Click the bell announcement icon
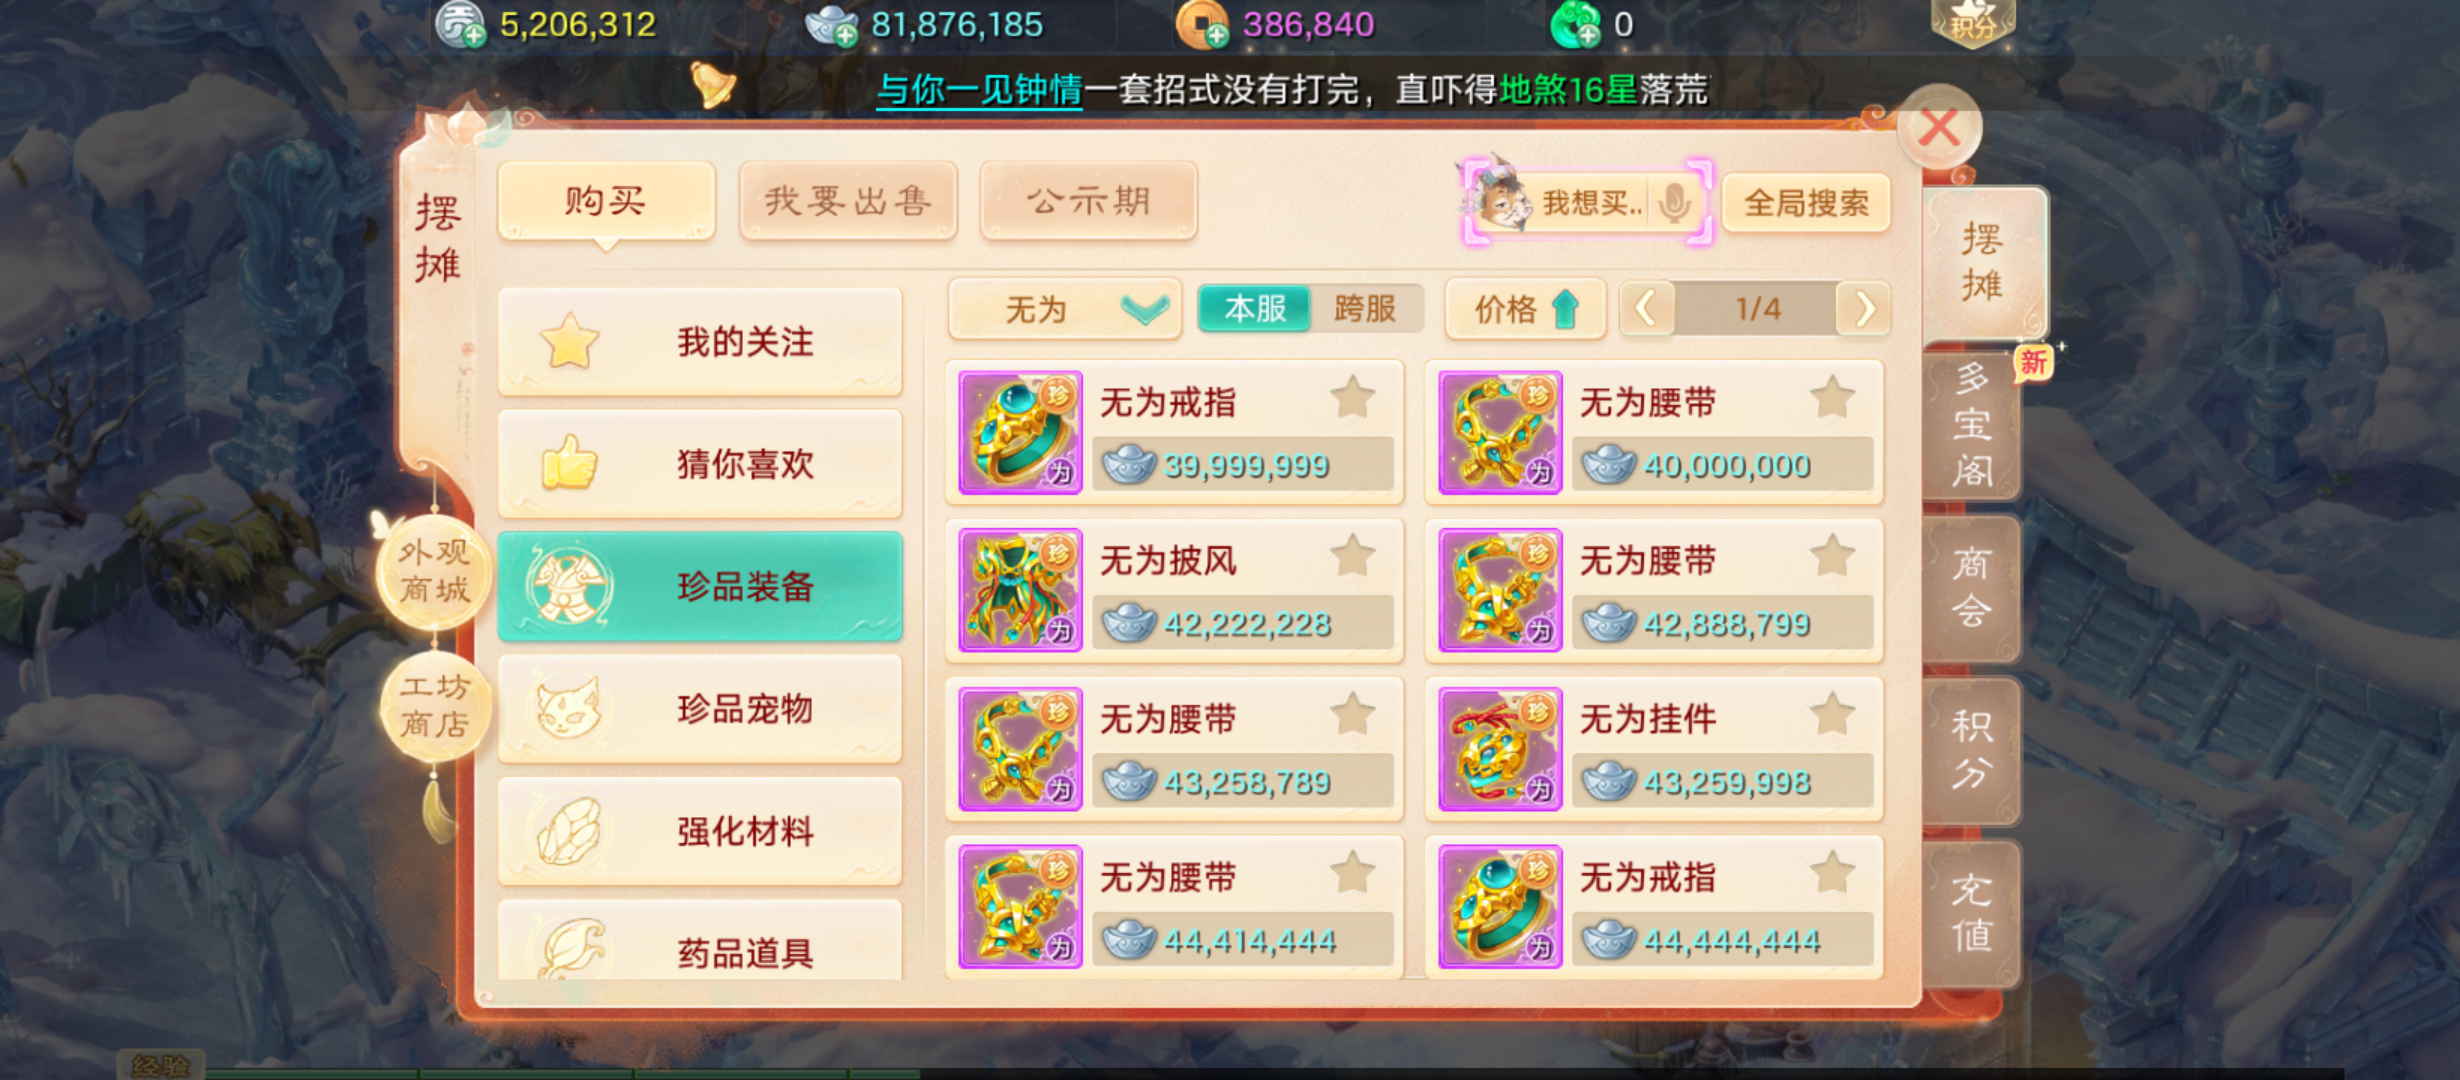 [x=714, y=86]
